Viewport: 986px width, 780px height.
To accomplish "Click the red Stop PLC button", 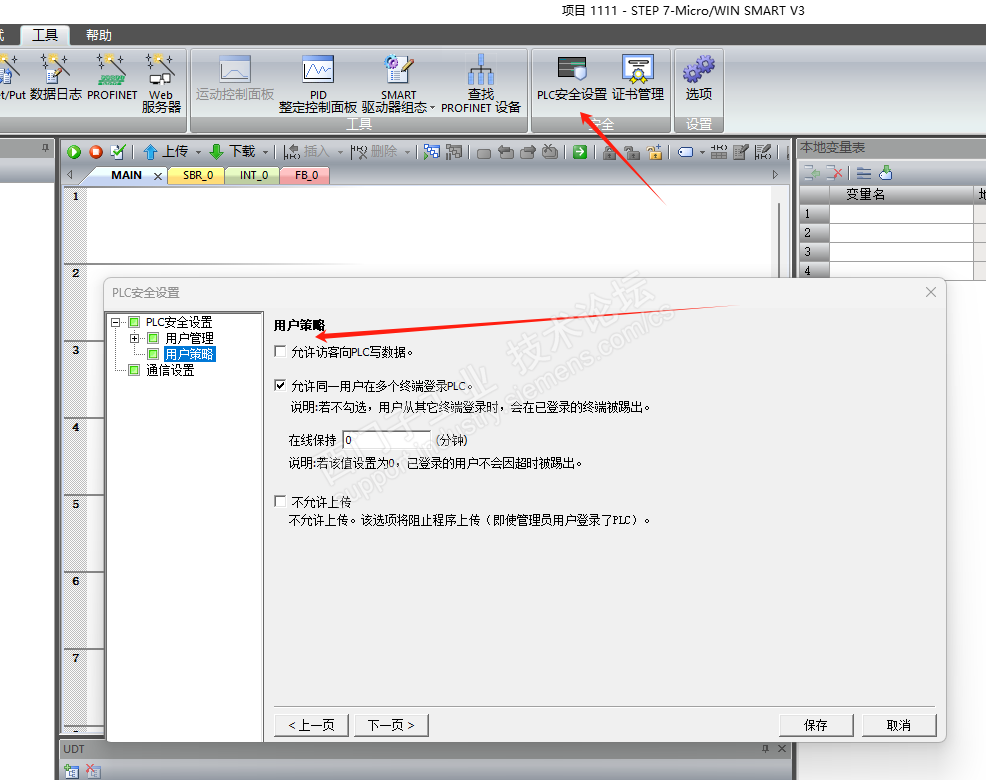I will pos(96,152).
